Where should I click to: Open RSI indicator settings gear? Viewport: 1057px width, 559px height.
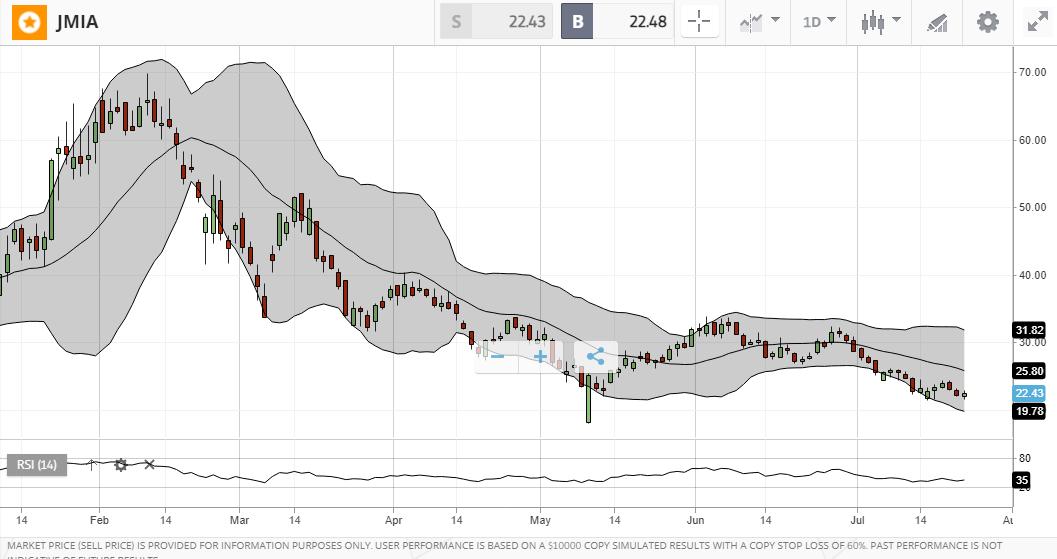(121, 465)
